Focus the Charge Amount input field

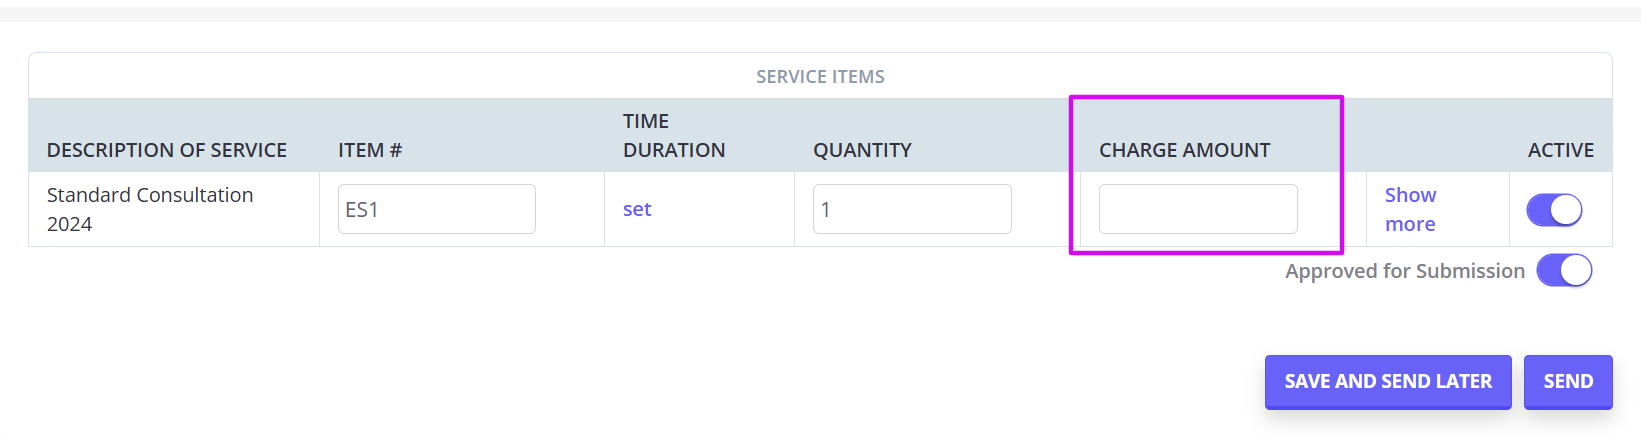(x=1198, y=209)
